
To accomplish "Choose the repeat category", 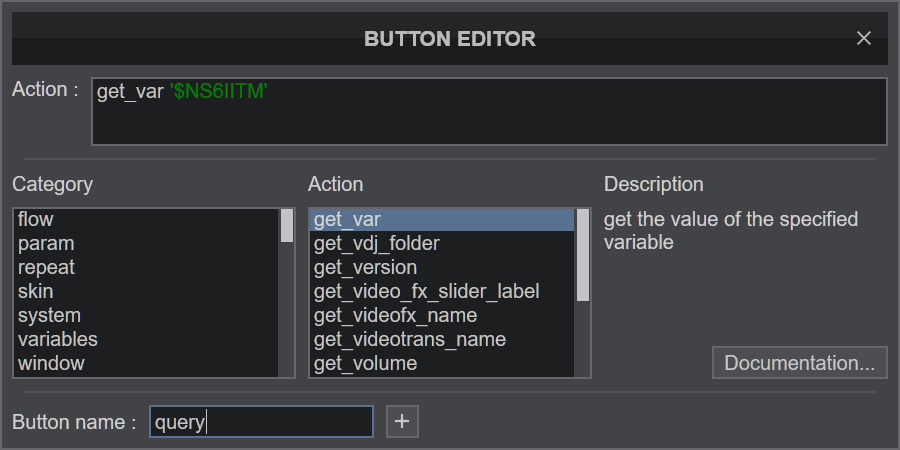I will click(146, 267).
